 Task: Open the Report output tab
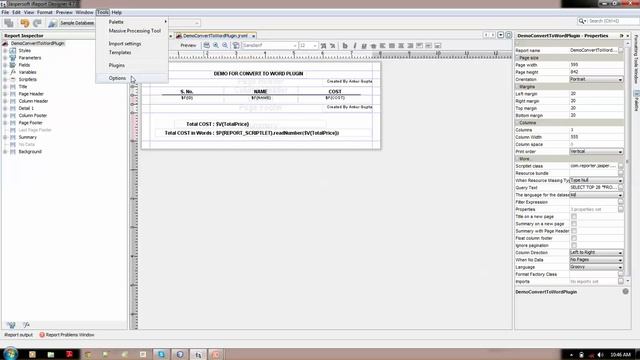pos(18,335)
